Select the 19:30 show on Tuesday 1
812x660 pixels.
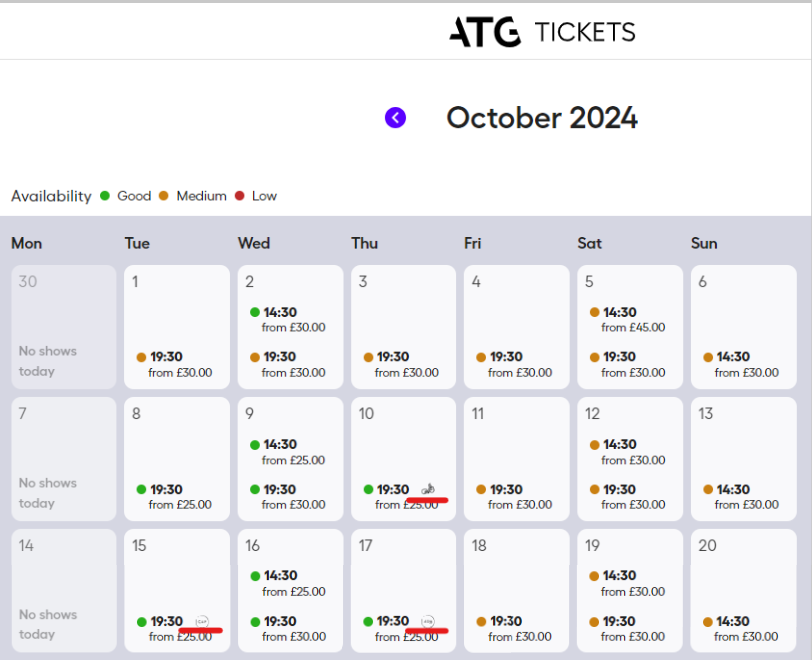pos(175,364)
